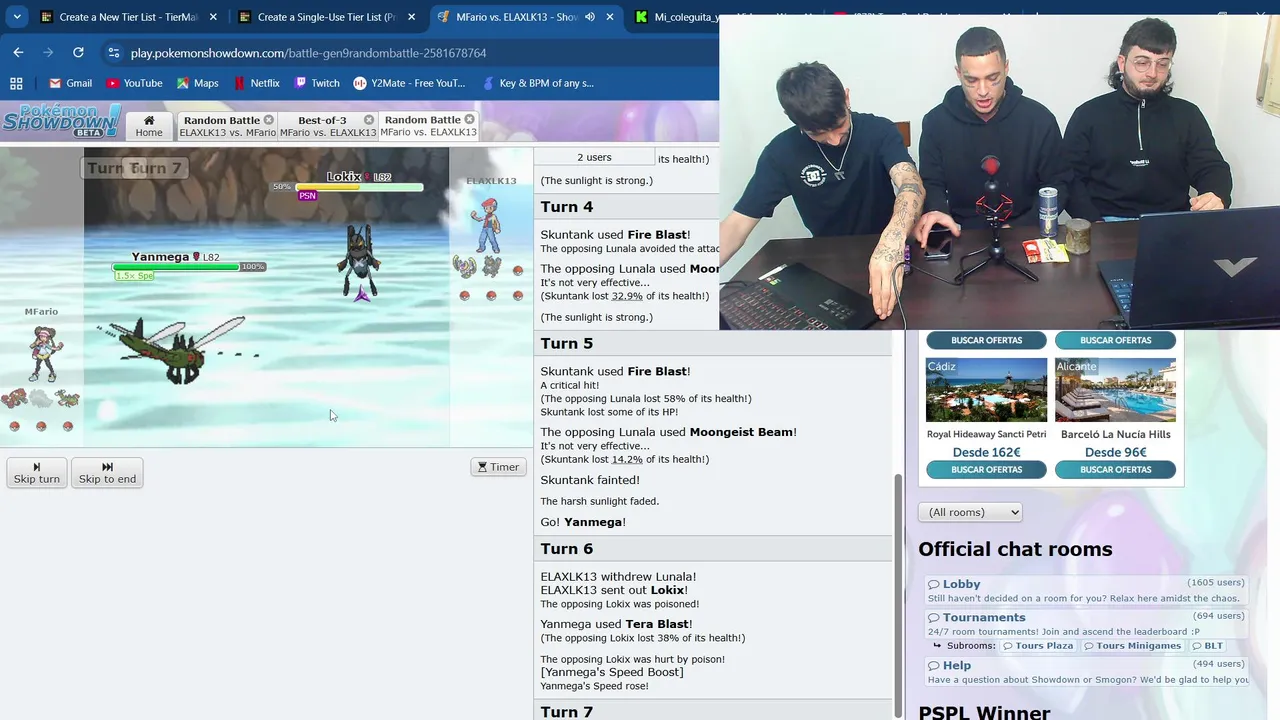
Task: Click Lokix HP bar at 50%
Action: coord(359,187)
